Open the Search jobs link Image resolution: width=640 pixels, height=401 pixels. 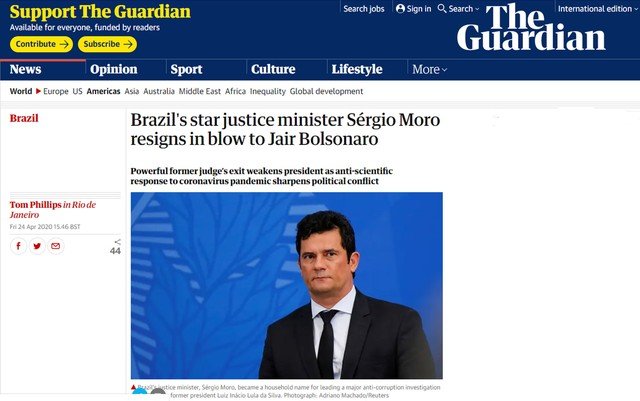point(364,9)
